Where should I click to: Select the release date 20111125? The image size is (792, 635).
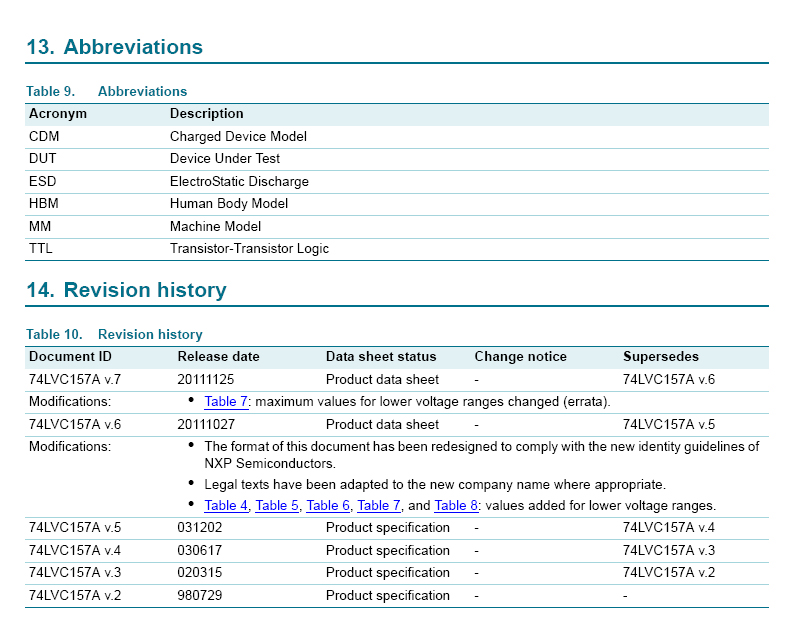pos(207,380)
